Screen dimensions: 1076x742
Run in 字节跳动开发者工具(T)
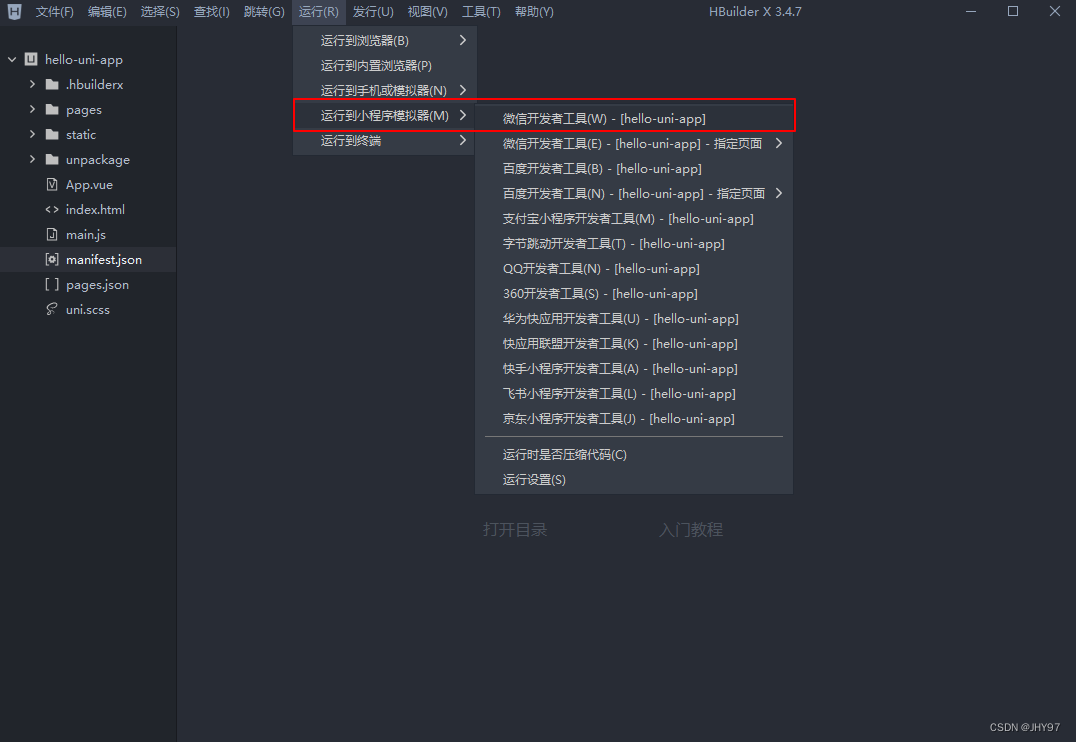point(633,244)
